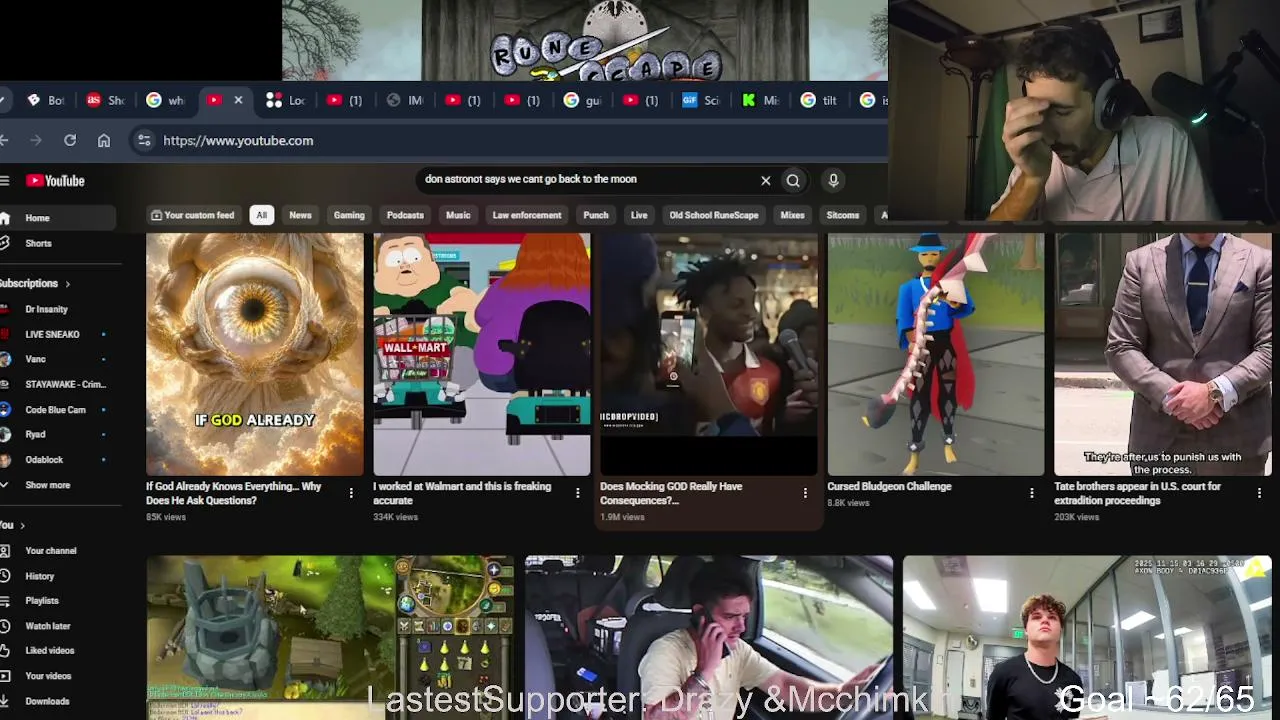Go to the browser home page
The height and width of the screenshot is (720, 1280).
(104, 141)
